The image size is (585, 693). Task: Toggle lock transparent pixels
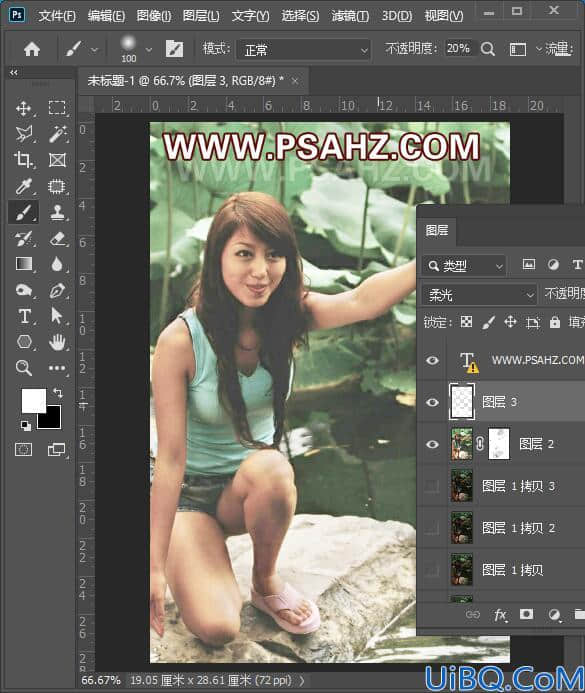click(466, 322)
